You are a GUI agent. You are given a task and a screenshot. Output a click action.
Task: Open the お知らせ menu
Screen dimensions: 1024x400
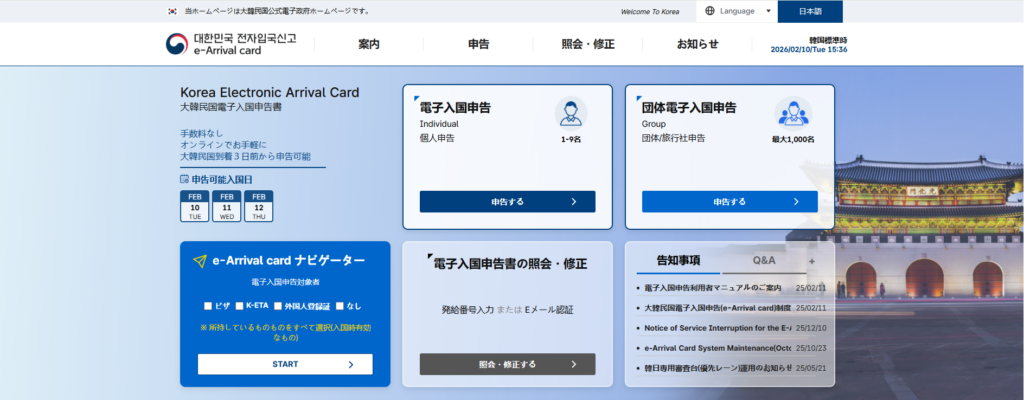[697, 44]
